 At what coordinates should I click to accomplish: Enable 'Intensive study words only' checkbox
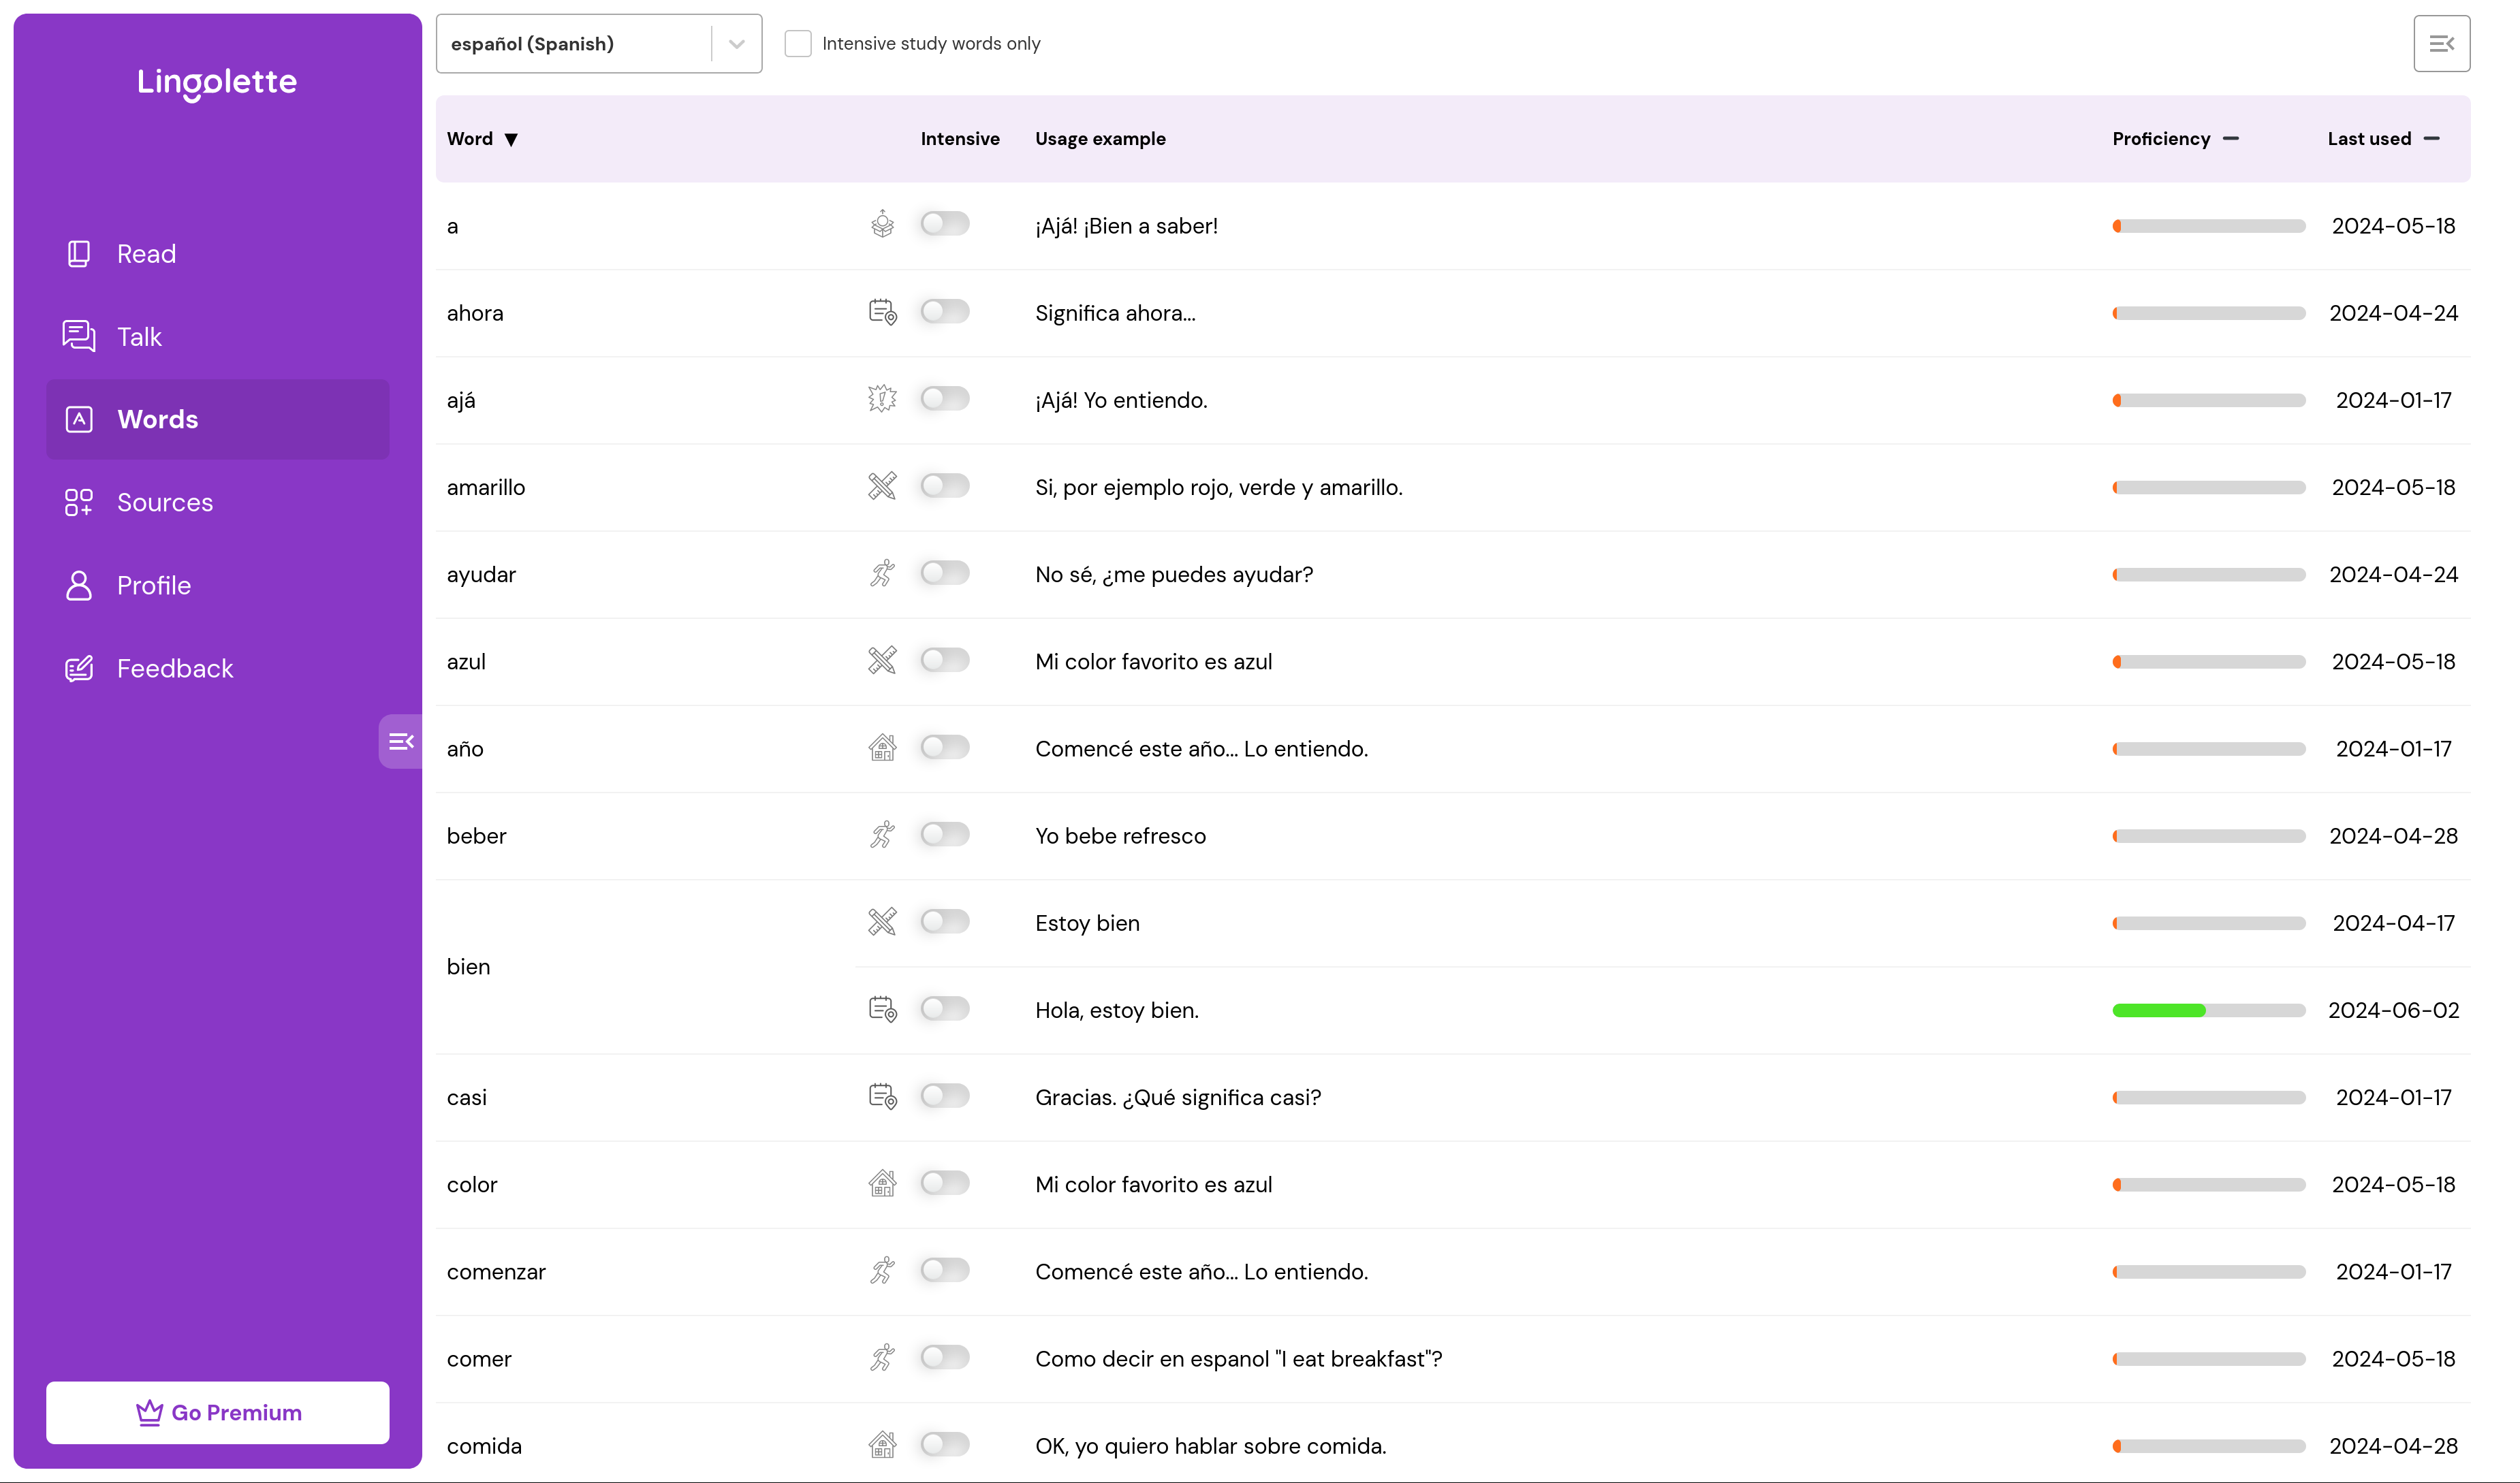[797, 43]
